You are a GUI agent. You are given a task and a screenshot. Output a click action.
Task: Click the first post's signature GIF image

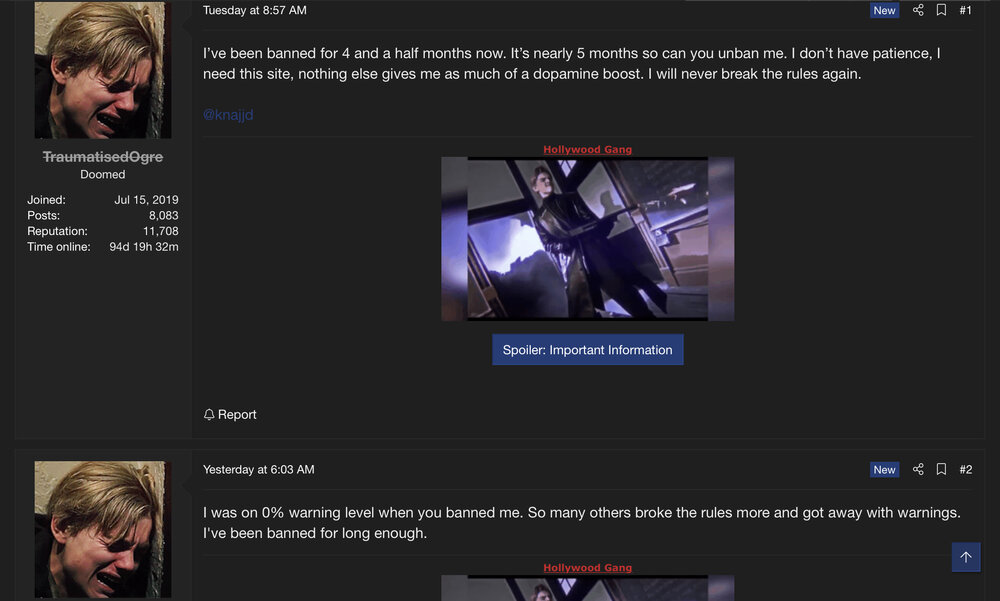click(587, 239)
